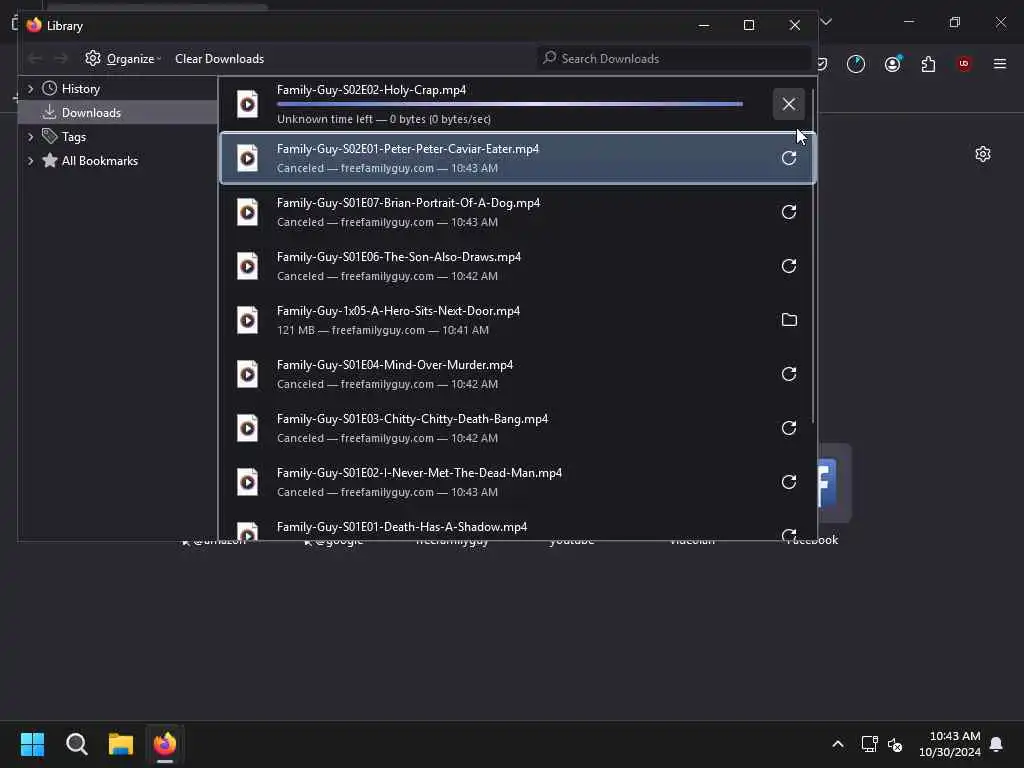Viewport: 1024px width, 768px height.
Task: Select Family-Guy-S02E02-Holy-Crap.mp4 file name
Action: [371, 90]
